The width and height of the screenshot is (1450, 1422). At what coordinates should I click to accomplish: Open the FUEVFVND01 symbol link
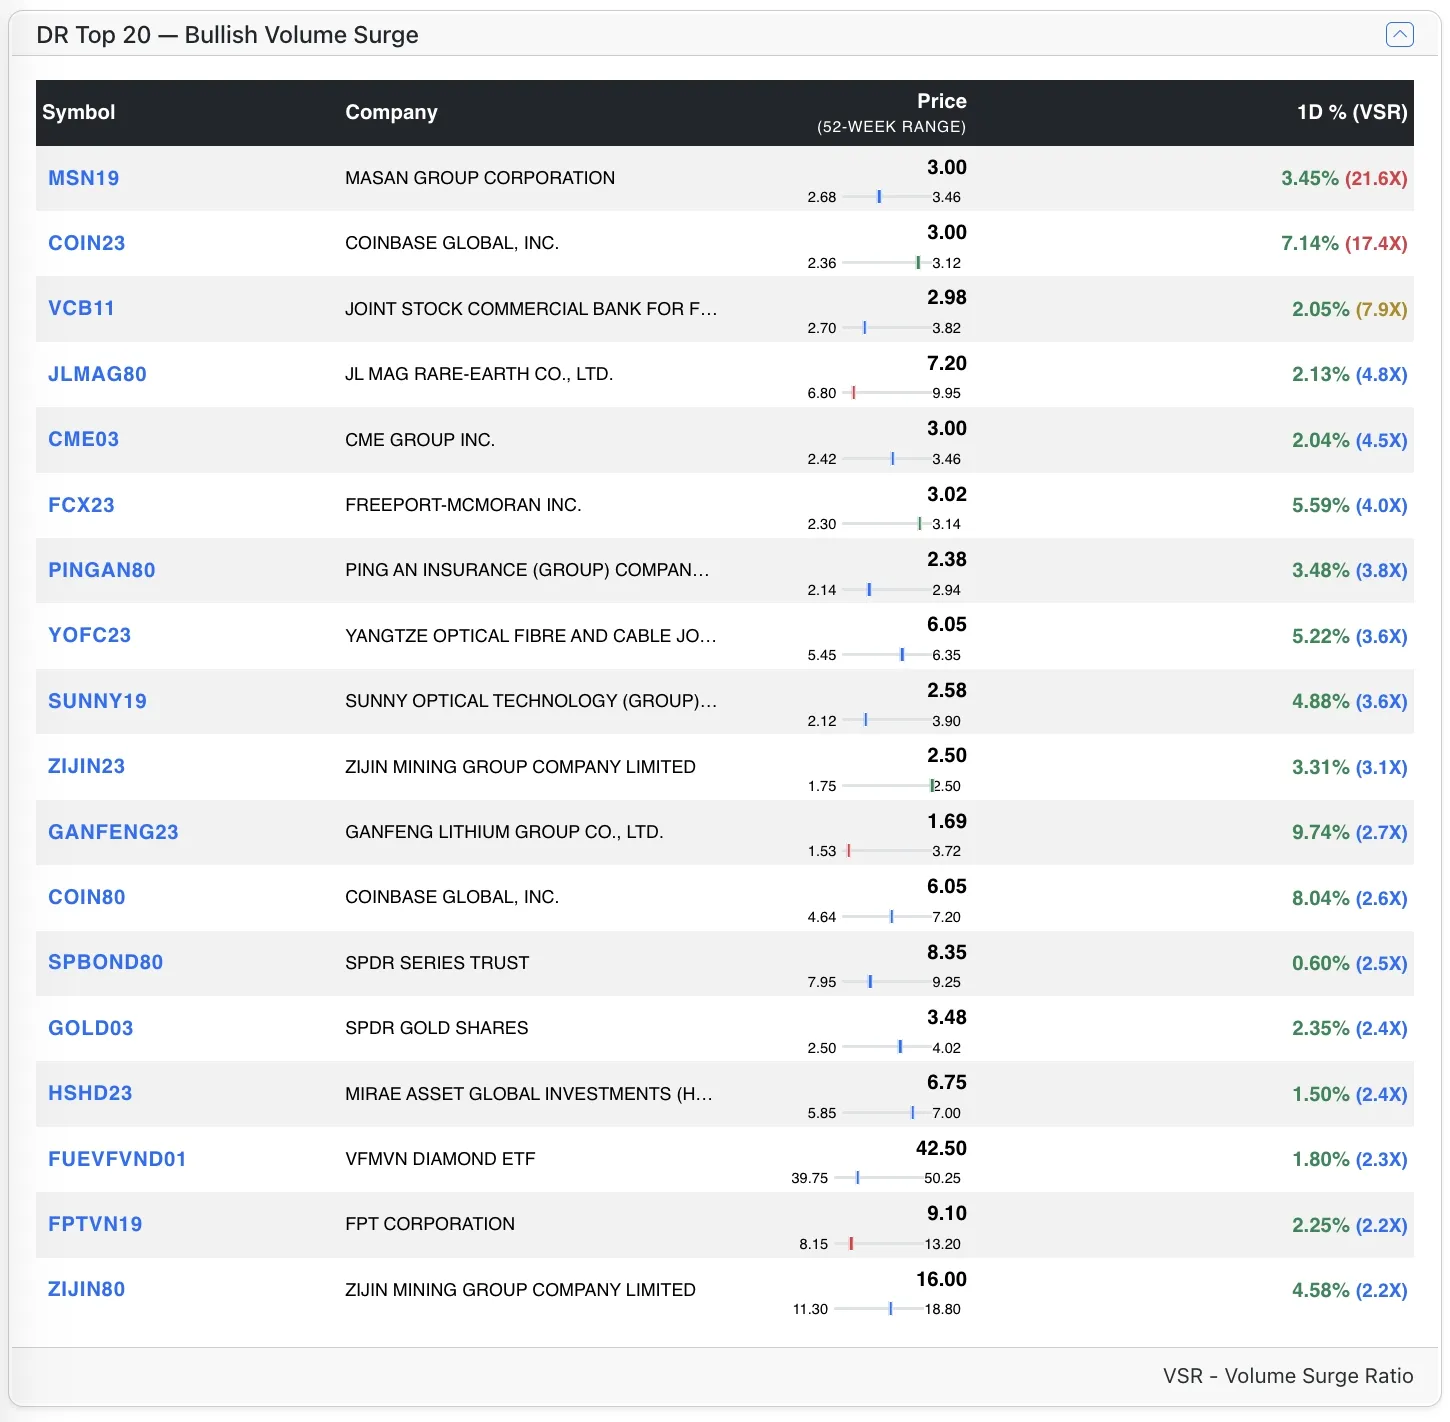tap(117, 1159)
